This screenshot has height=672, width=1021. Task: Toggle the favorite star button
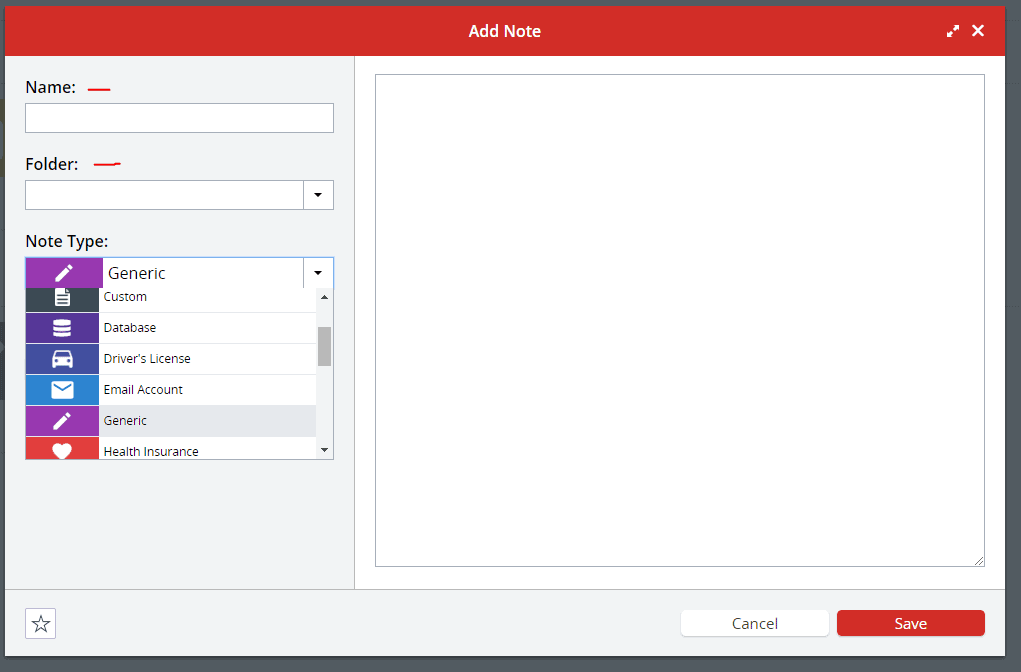(41, 624)
